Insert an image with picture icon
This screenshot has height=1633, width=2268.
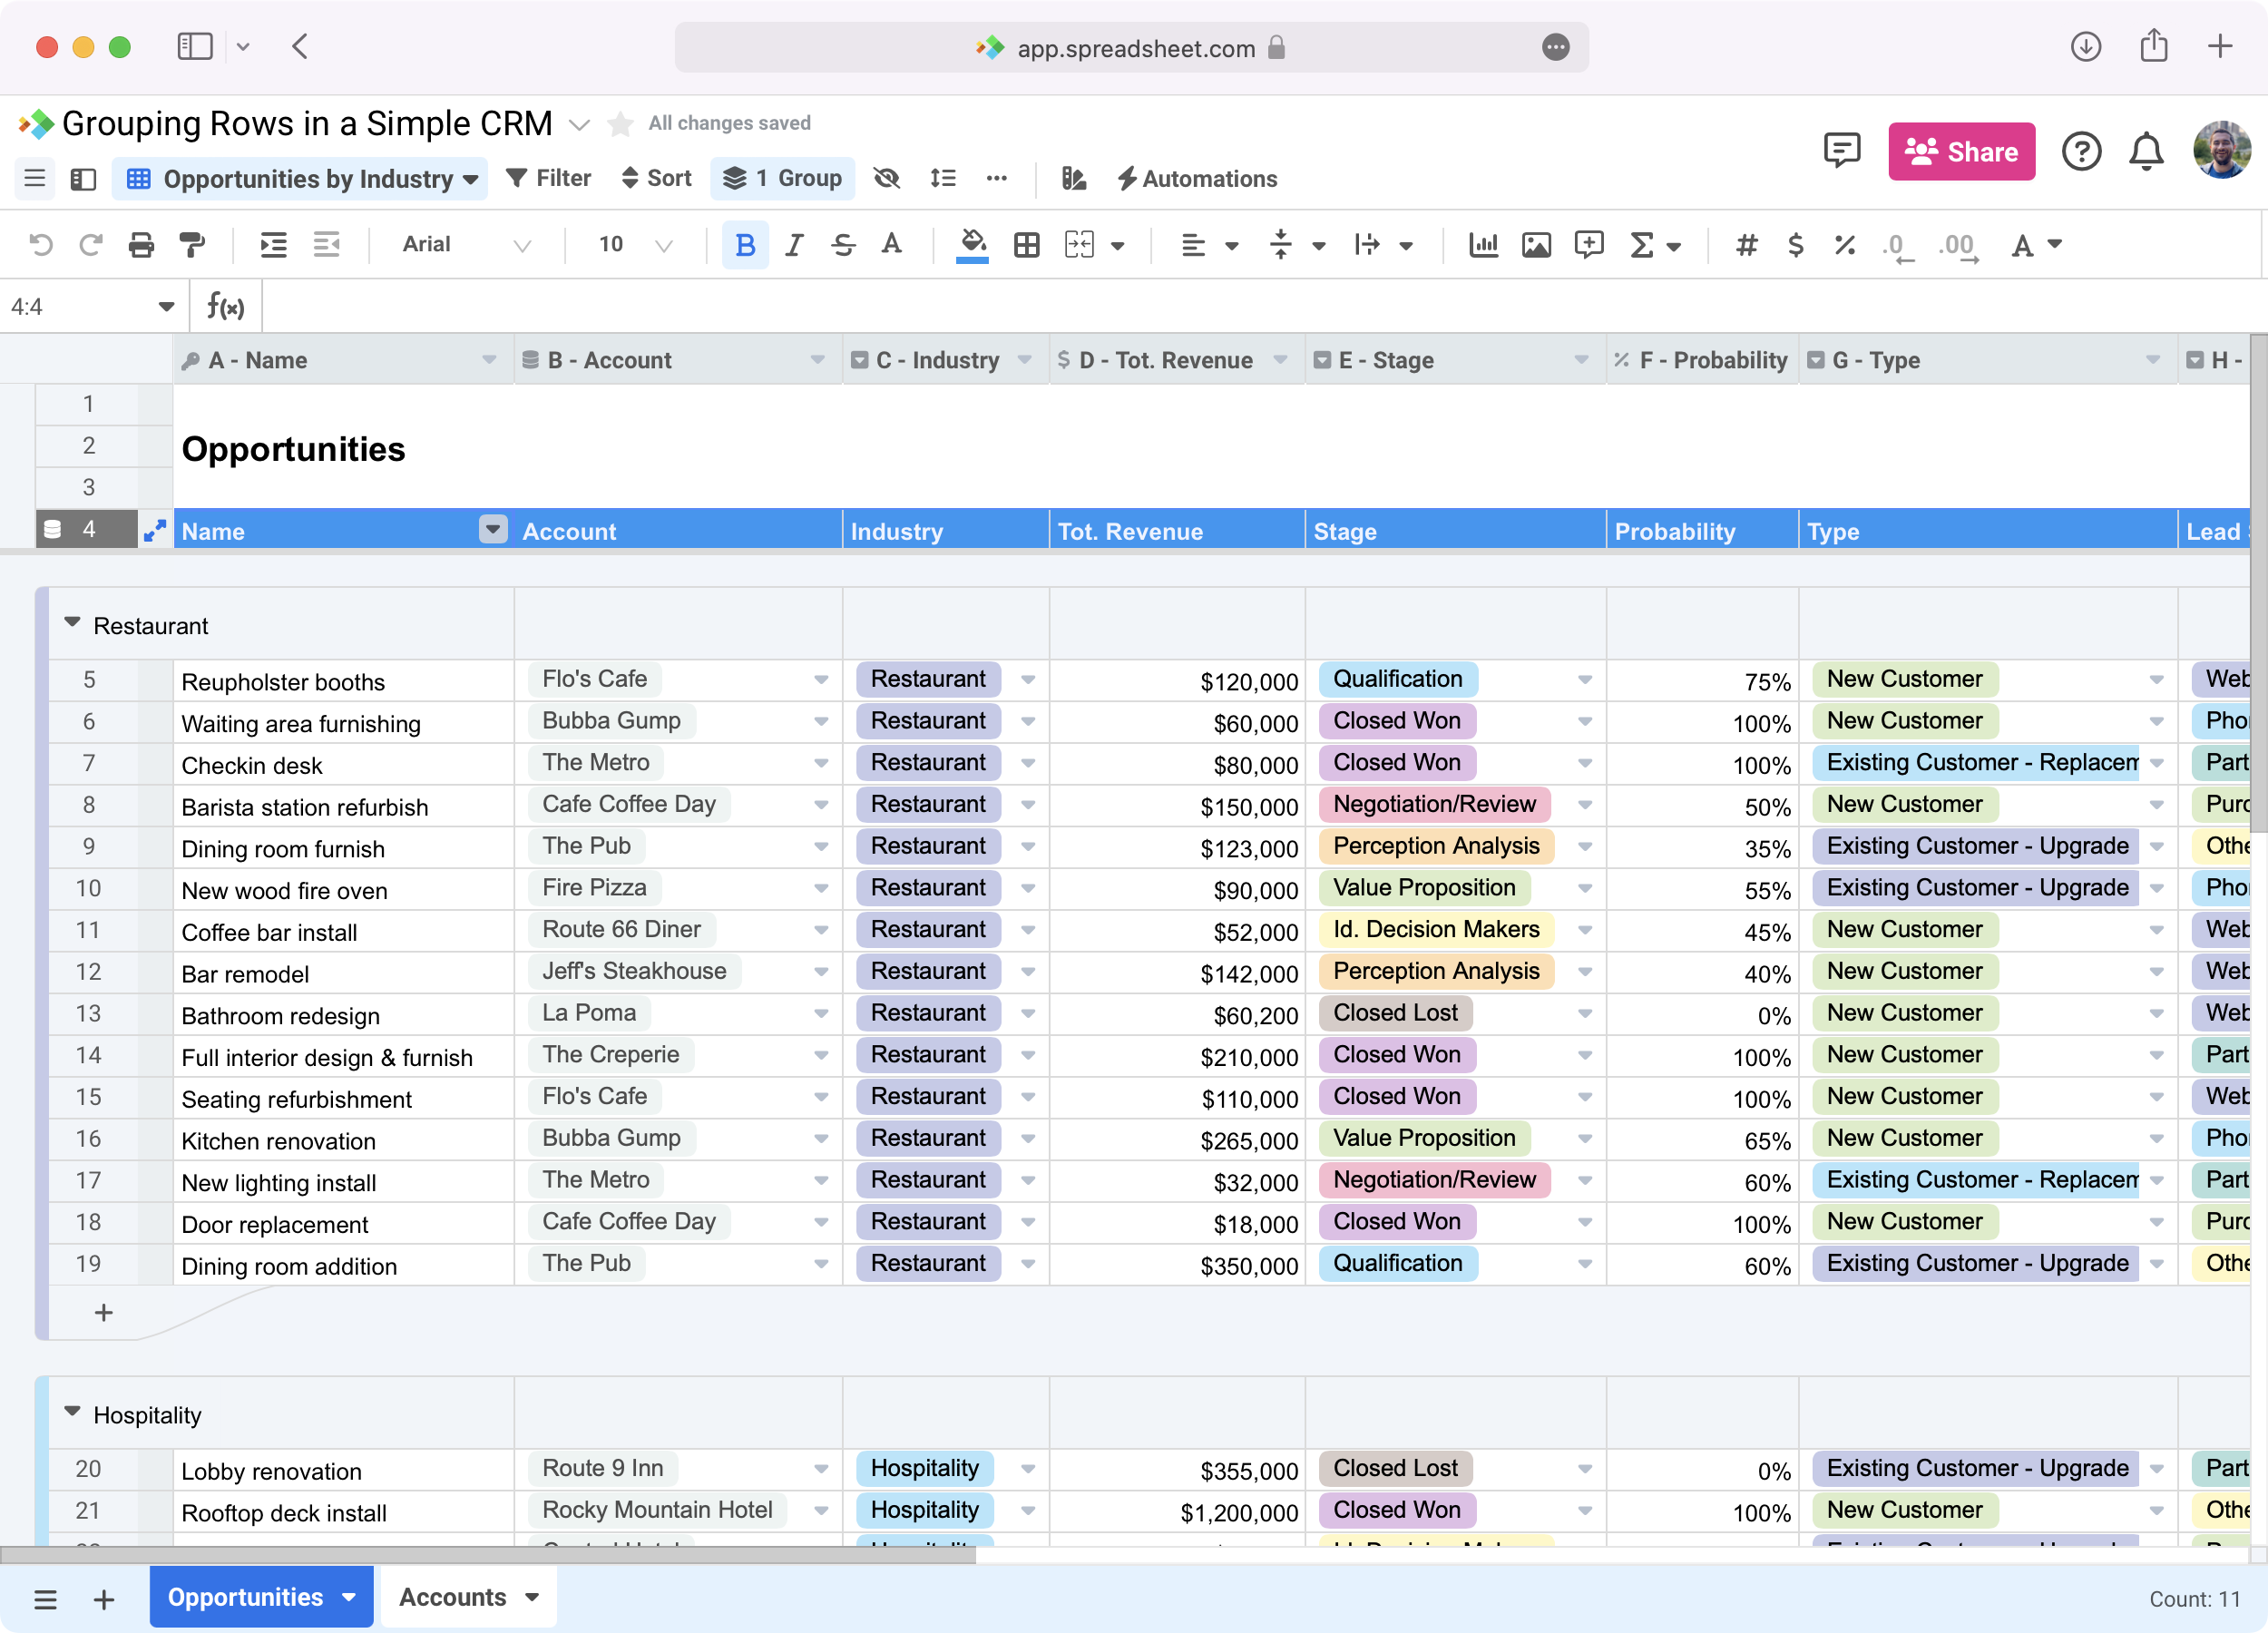(1536, 245)
